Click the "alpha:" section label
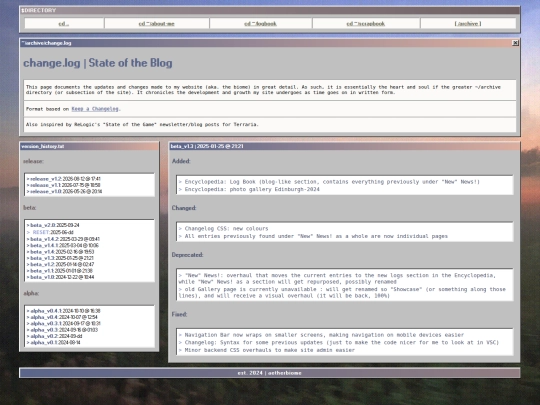The height and width of the screenshot is (405, 540). (31, 293)
